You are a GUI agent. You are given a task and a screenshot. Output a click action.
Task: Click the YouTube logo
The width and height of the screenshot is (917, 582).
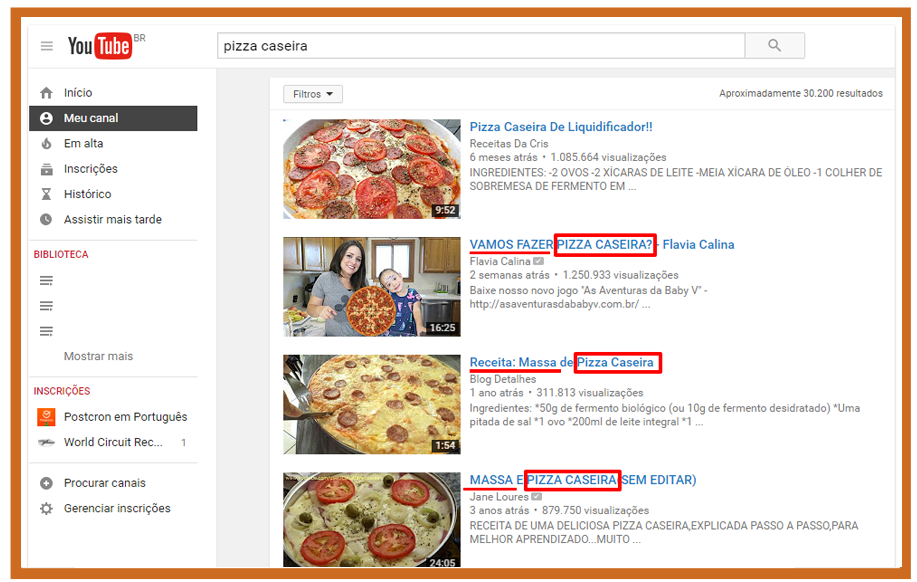99,46
